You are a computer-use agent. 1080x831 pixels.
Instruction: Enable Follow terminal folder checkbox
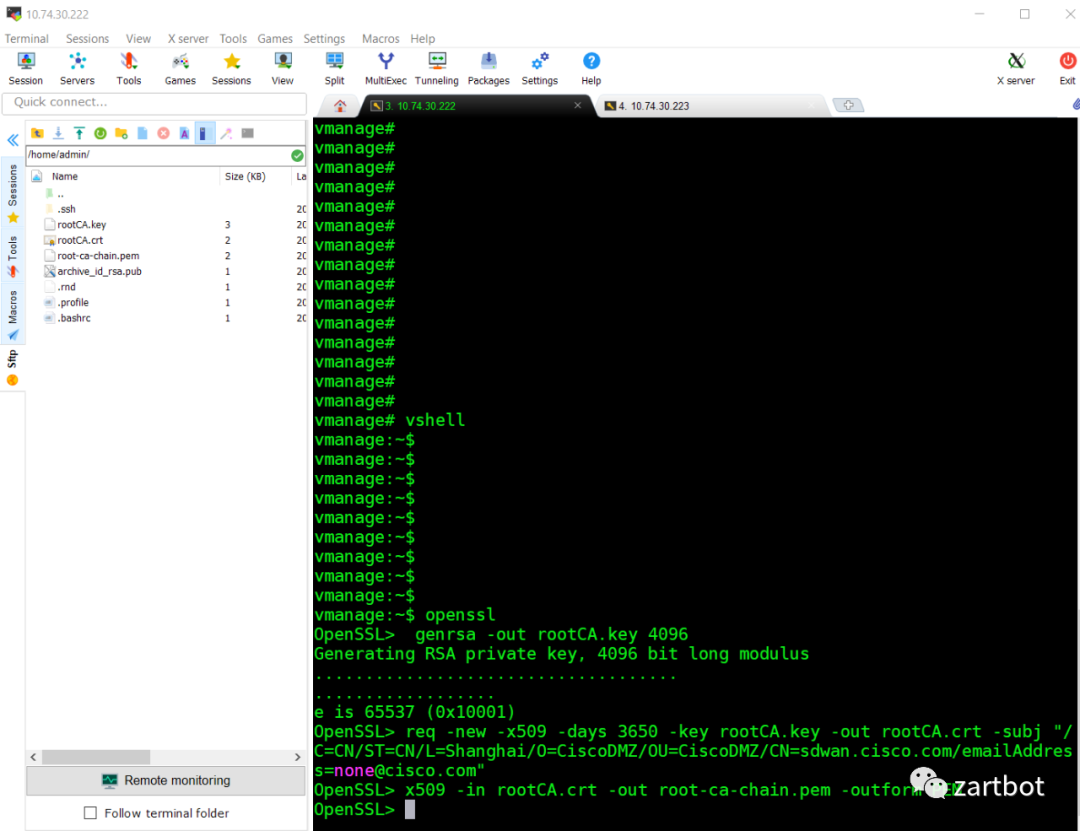click(x=90, y=813)
